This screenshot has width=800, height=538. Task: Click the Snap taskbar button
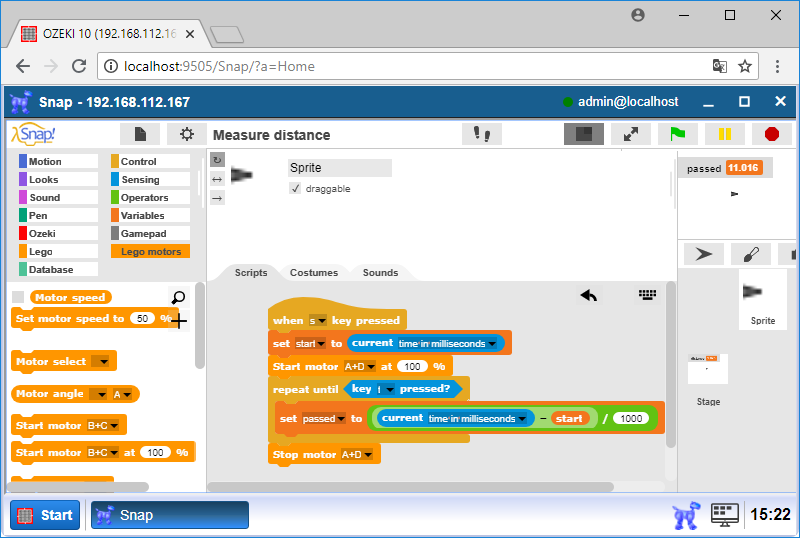[x=170, y=515]
